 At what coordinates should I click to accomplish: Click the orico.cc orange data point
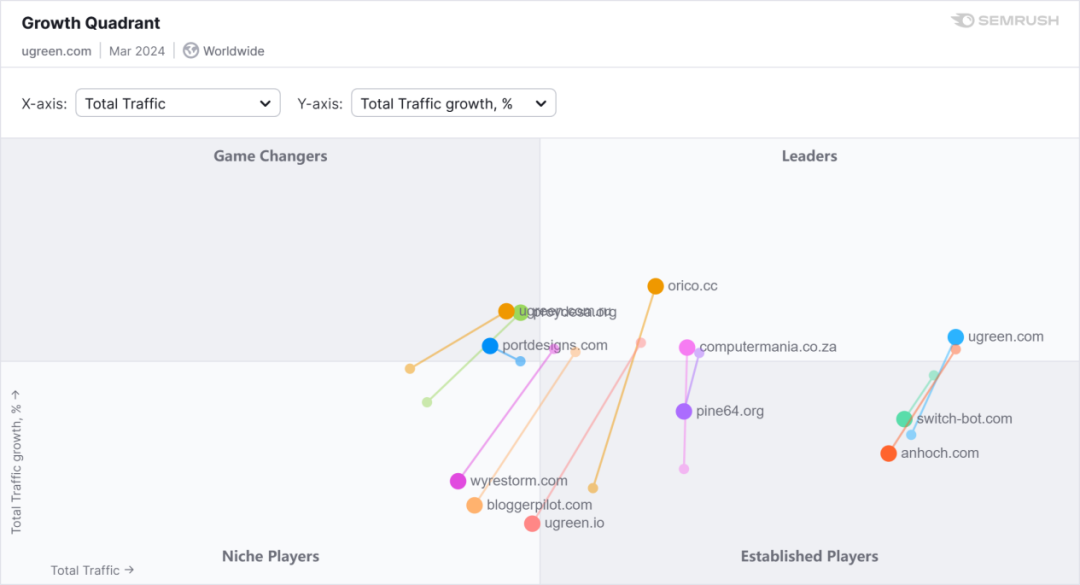tap(655, 286)
